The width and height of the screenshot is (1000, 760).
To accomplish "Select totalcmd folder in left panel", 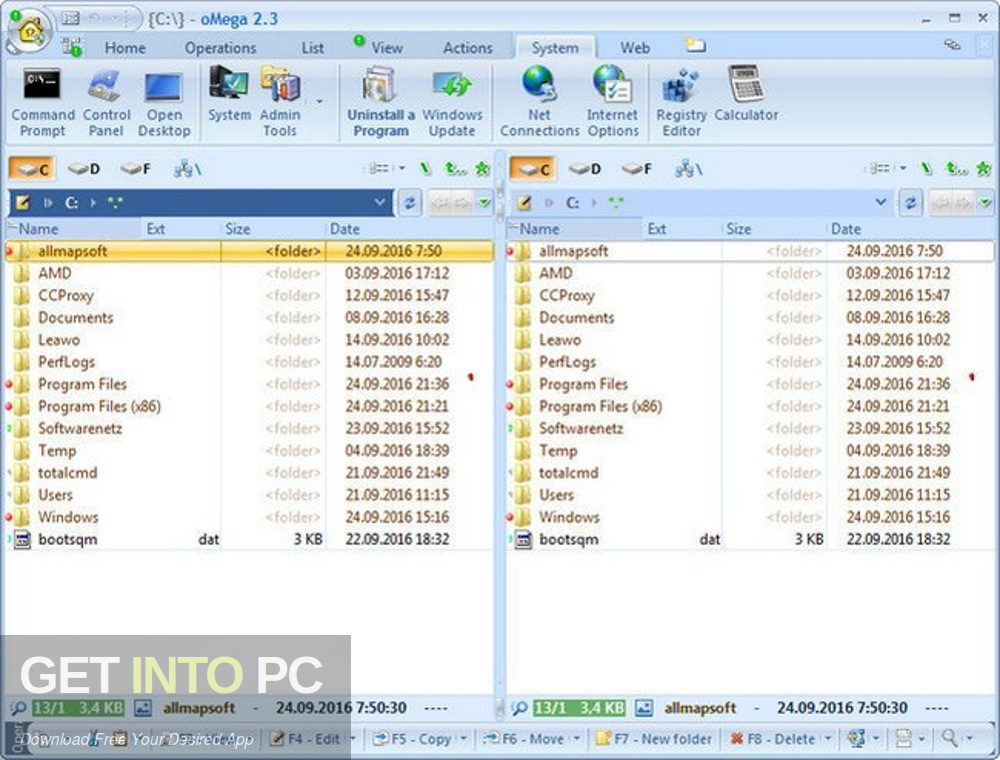I will tap(249, 472).
